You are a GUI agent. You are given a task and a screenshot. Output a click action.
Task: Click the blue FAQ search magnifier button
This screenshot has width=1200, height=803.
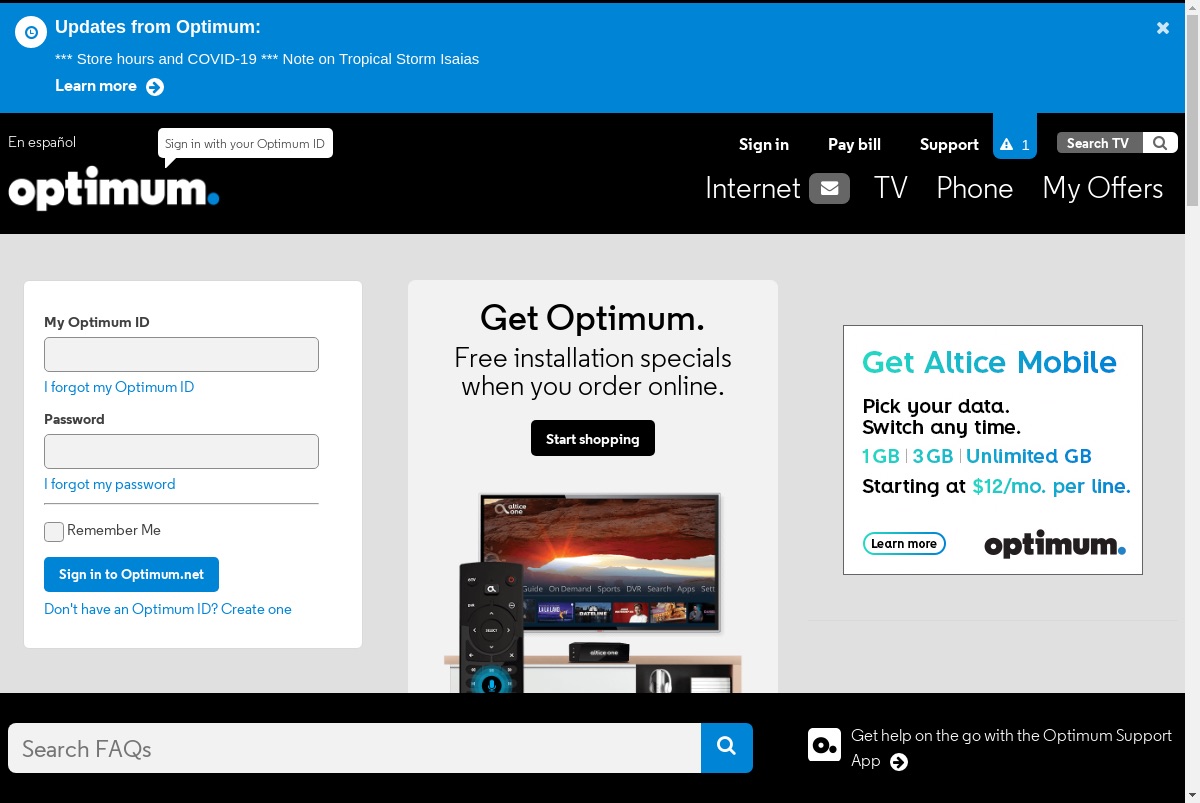(727, 748)
